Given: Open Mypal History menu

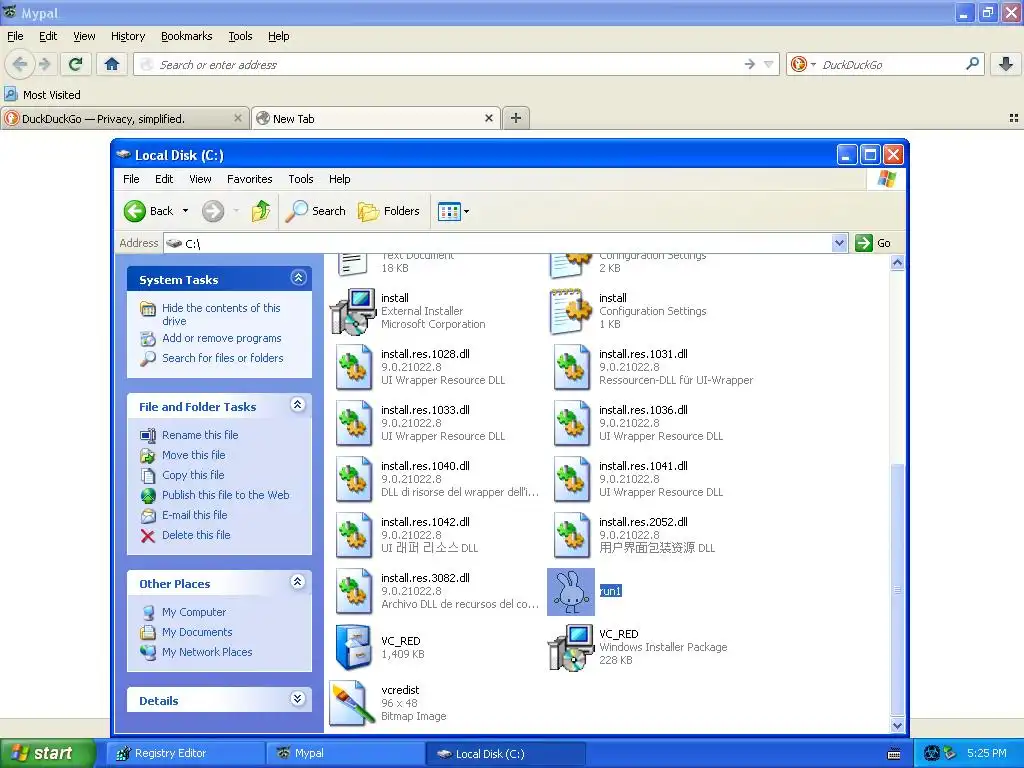Looking at the screenshot, I should click(128, 36).
